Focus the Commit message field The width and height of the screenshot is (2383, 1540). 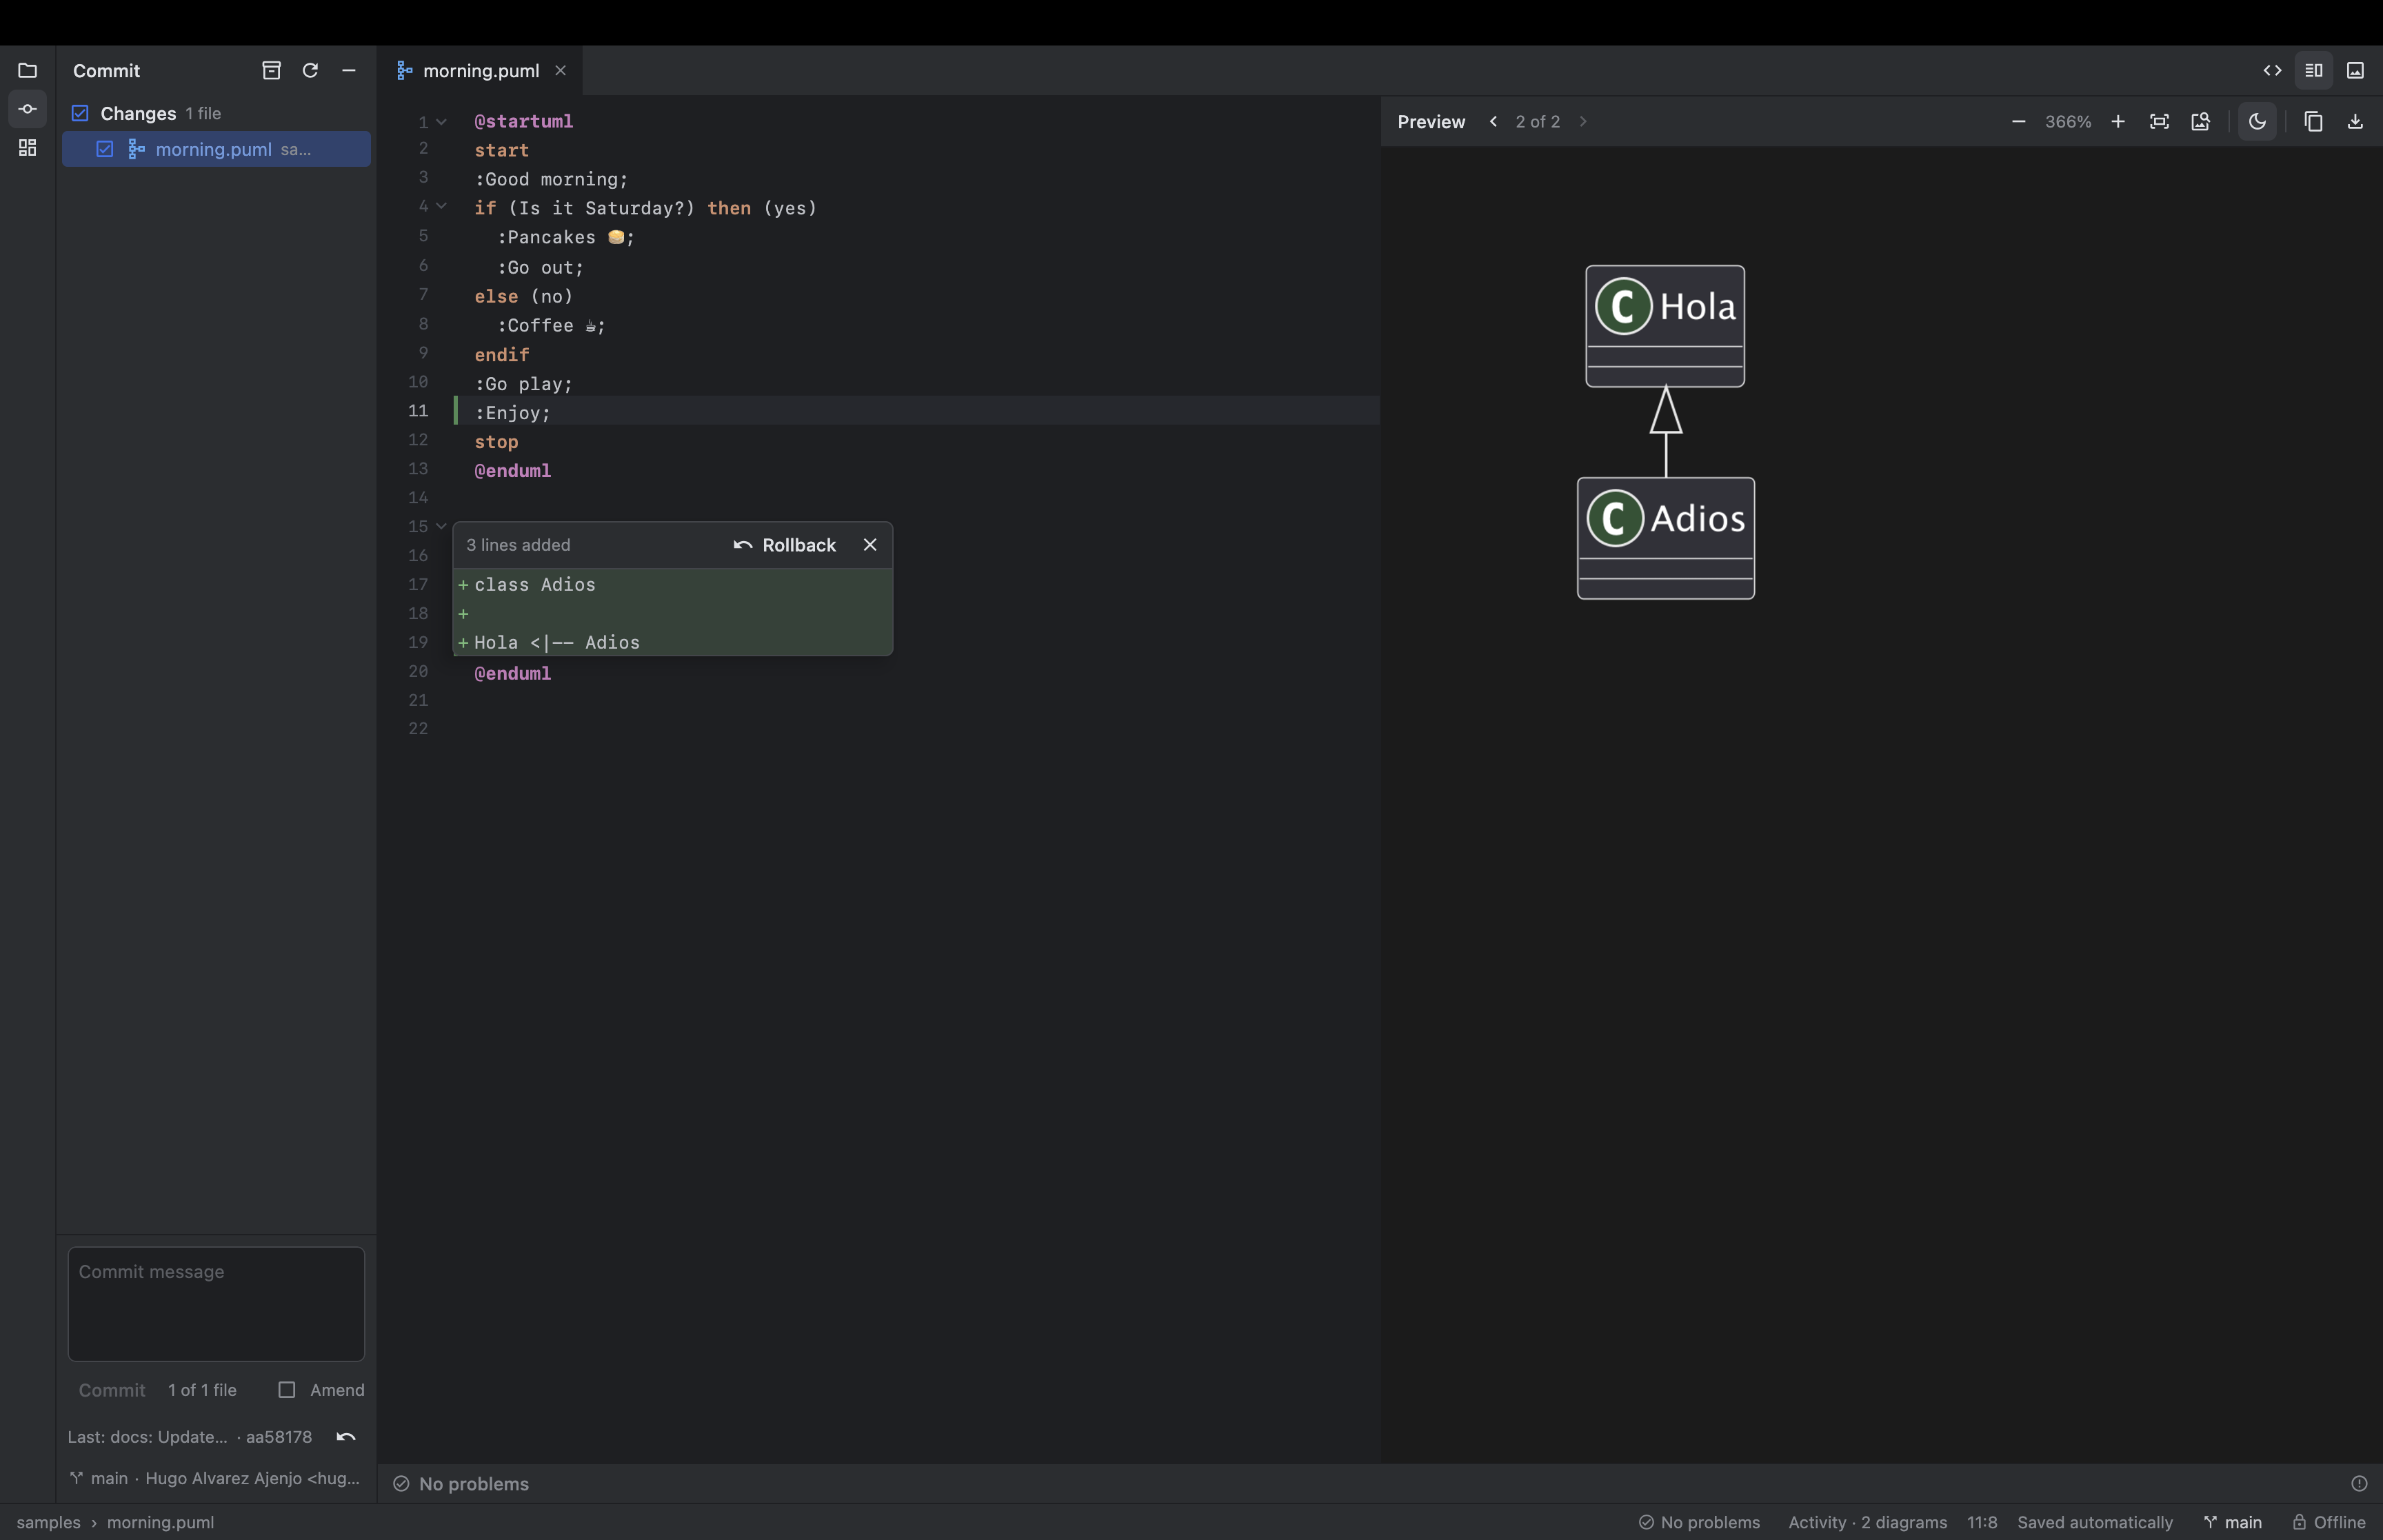(216, 1303)
